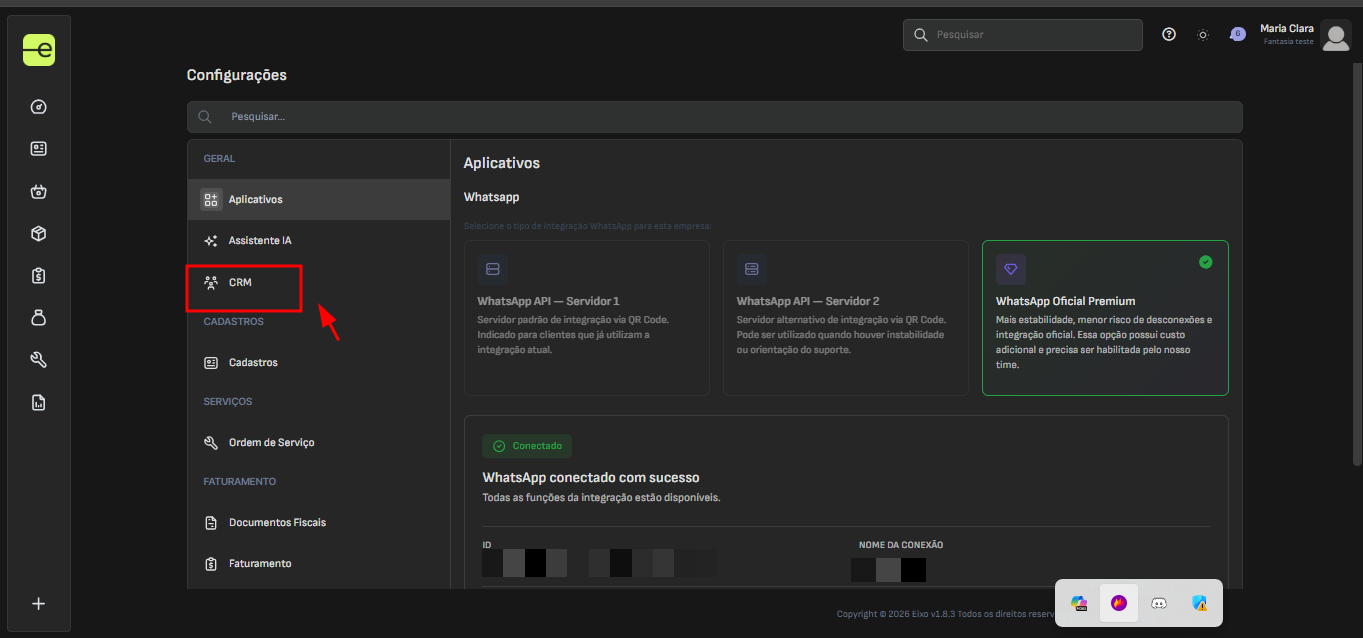
Task: Click the Whatsapp section heading
Action: point(492,198)
